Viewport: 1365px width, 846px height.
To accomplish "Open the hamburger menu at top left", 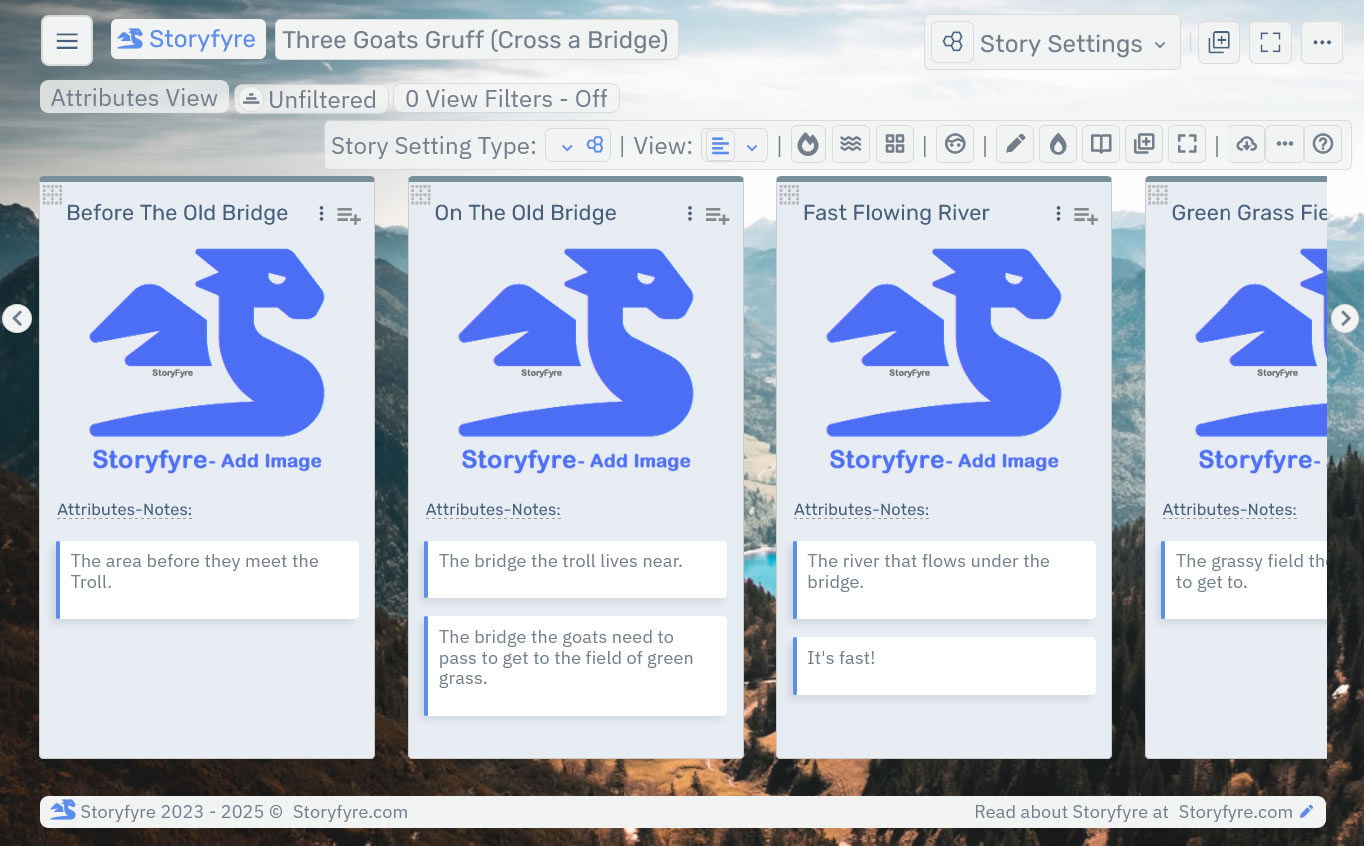I will tap(66, 41).
